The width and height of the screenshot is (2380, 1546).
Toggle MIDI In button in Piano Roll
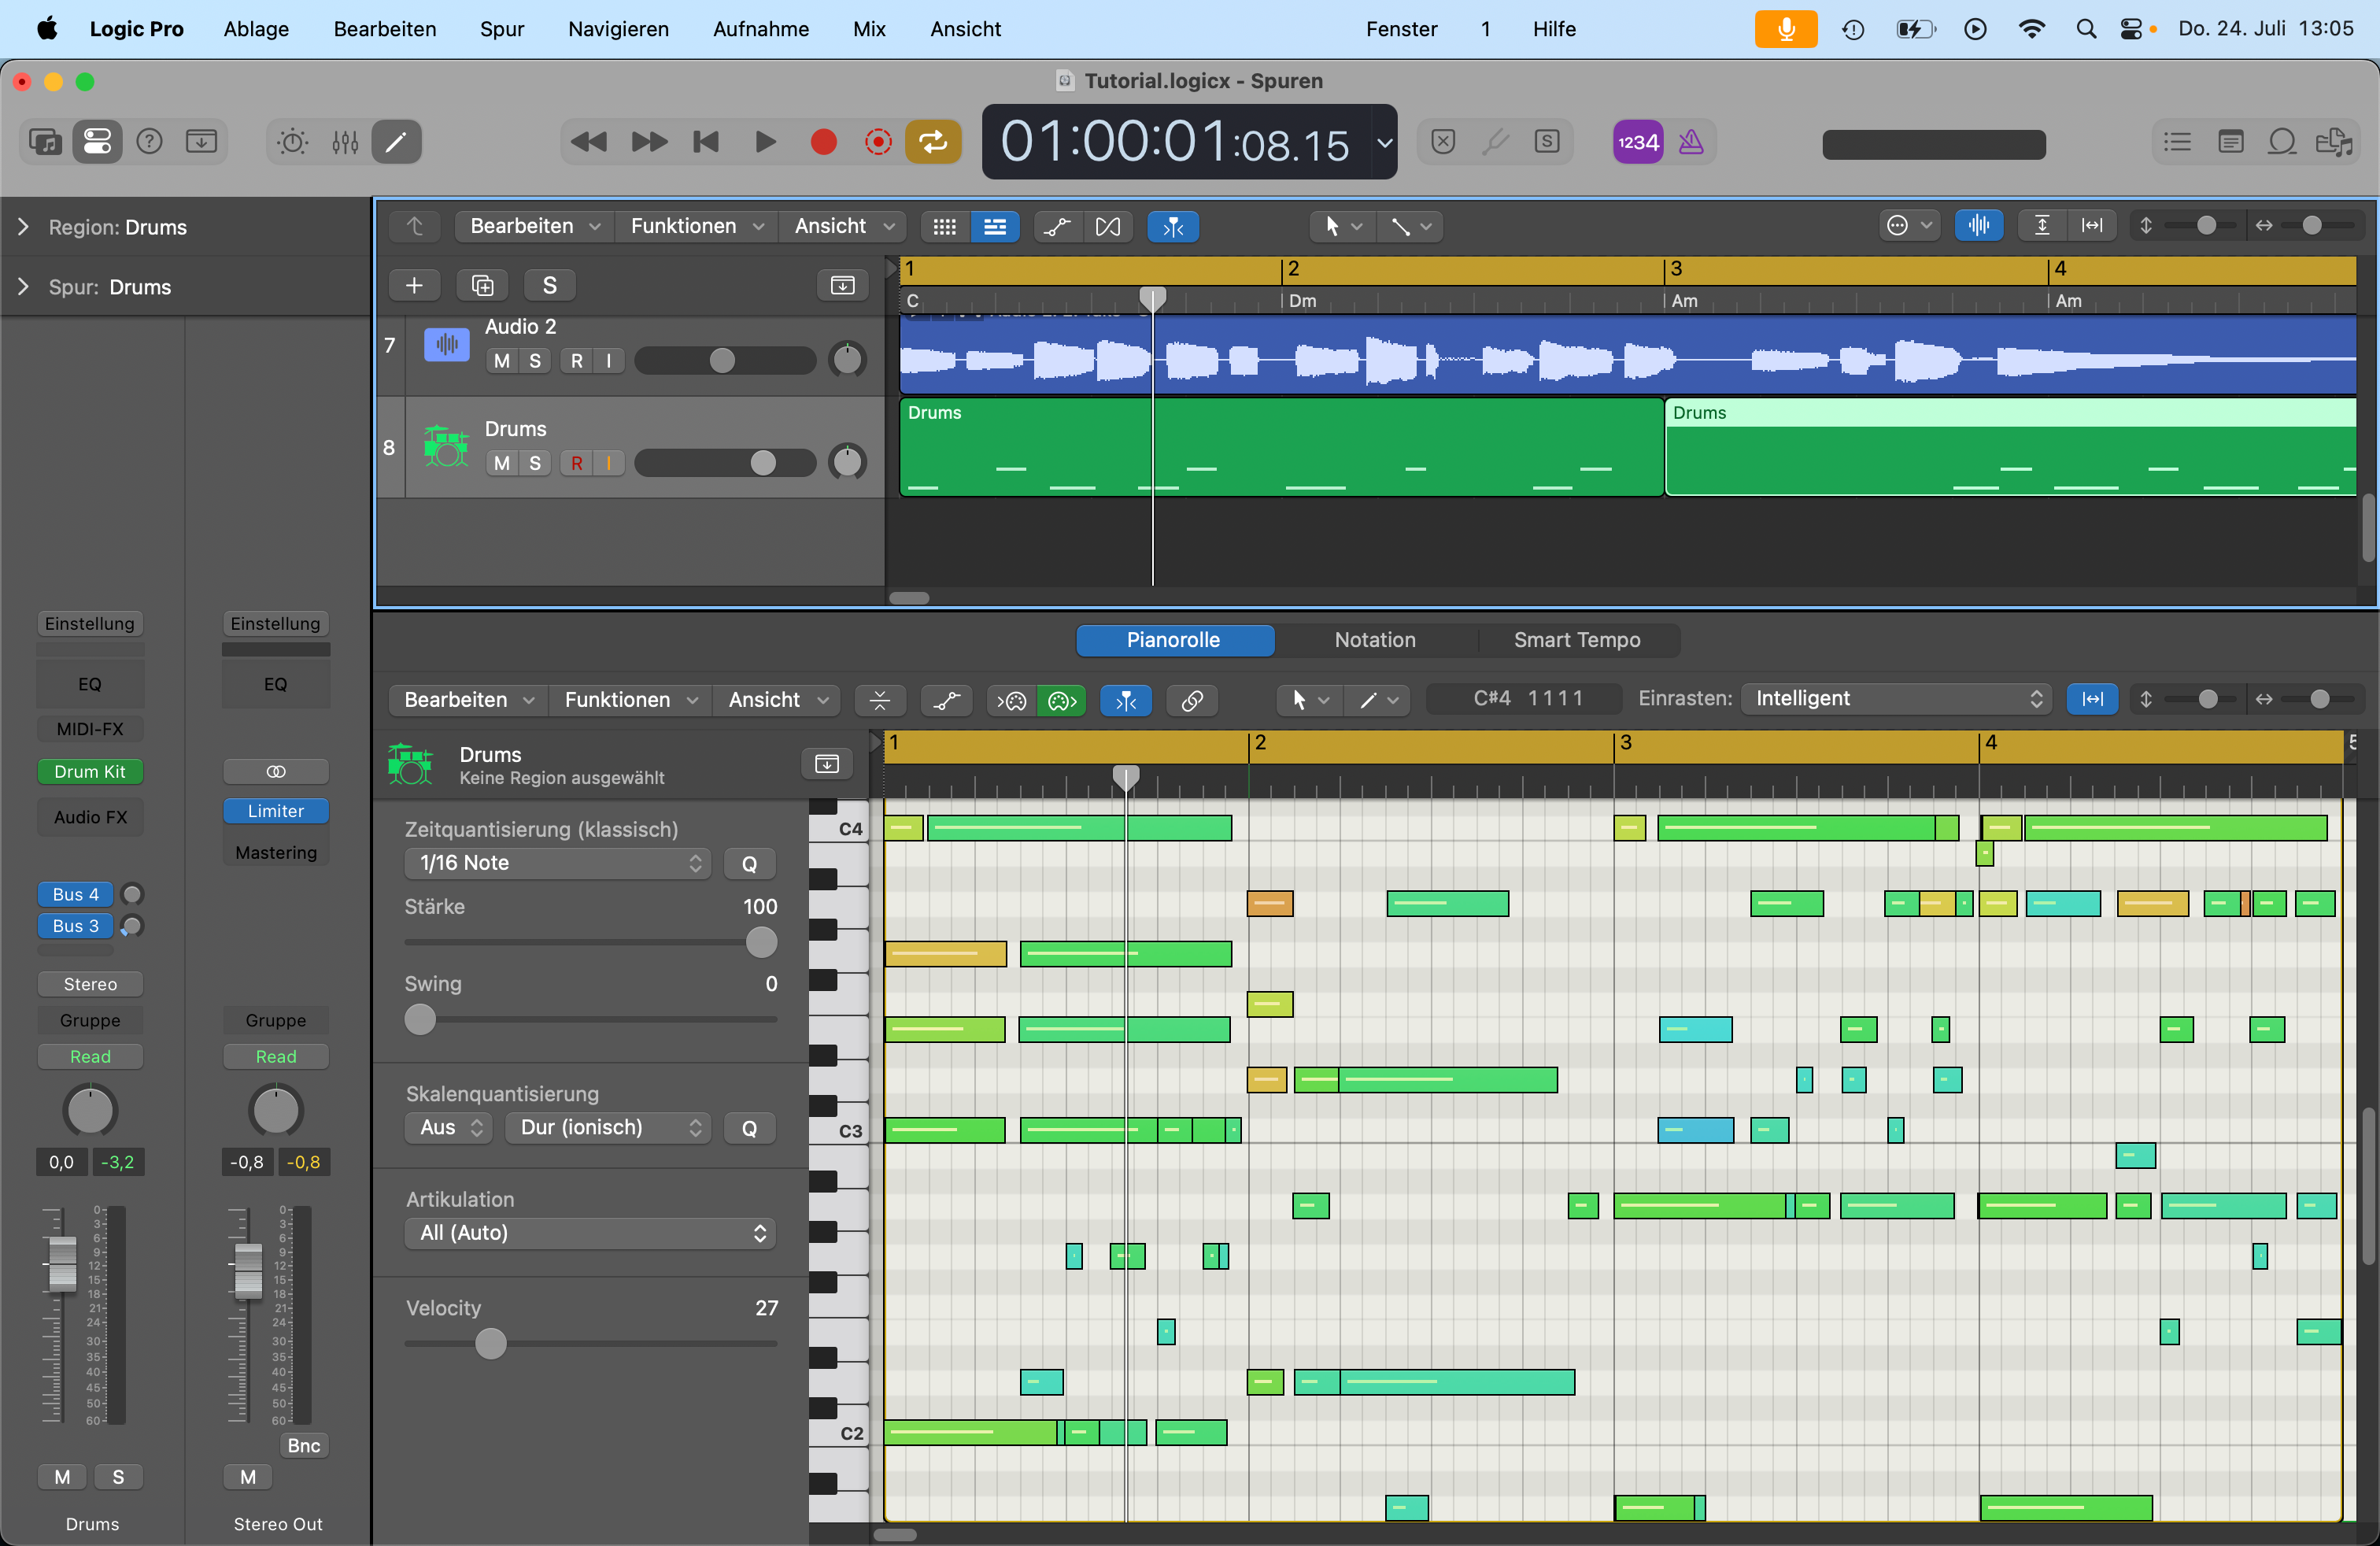click(1011, 700)
